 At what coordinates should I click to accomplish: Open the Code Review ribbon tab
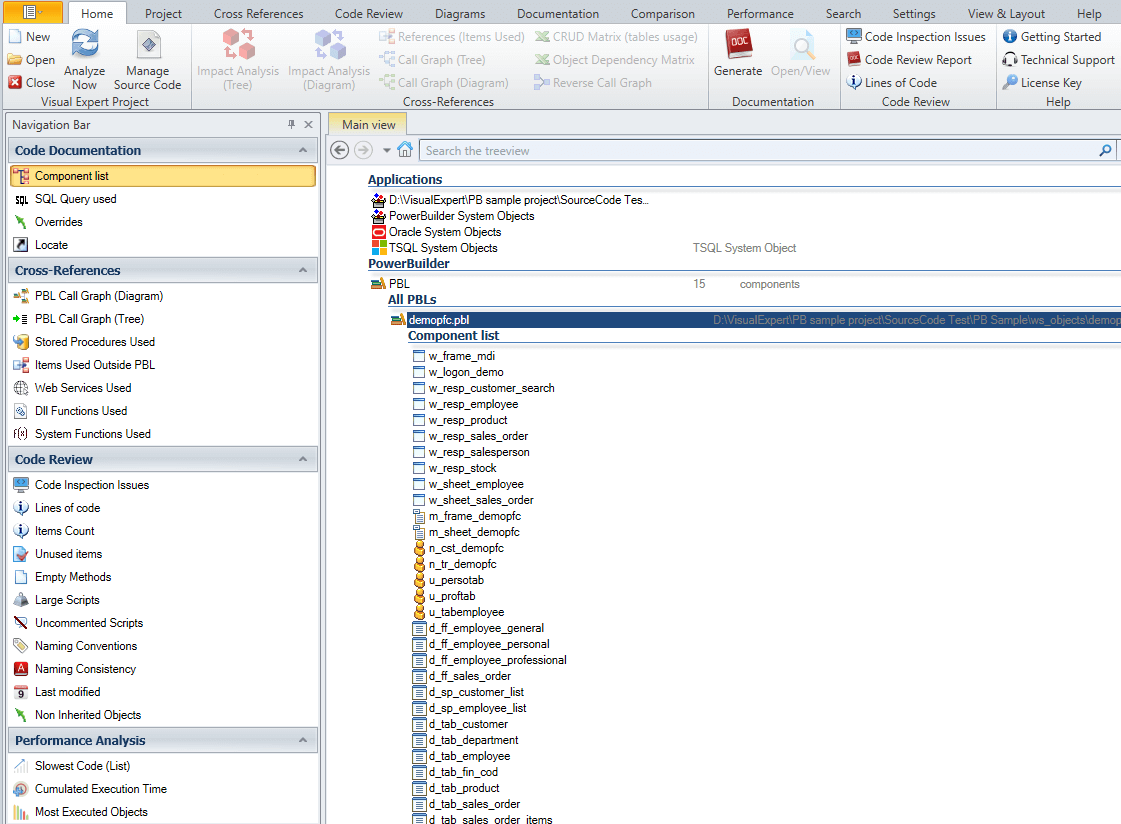(x=369, y=14)
